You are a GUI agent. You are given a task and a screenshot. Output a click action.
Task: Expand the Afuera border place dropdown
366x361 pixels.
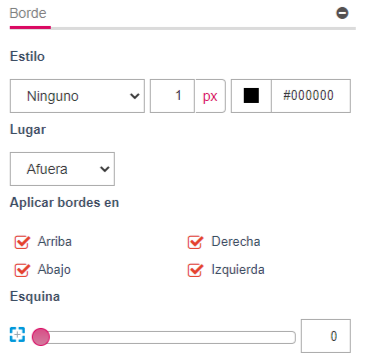62,169
